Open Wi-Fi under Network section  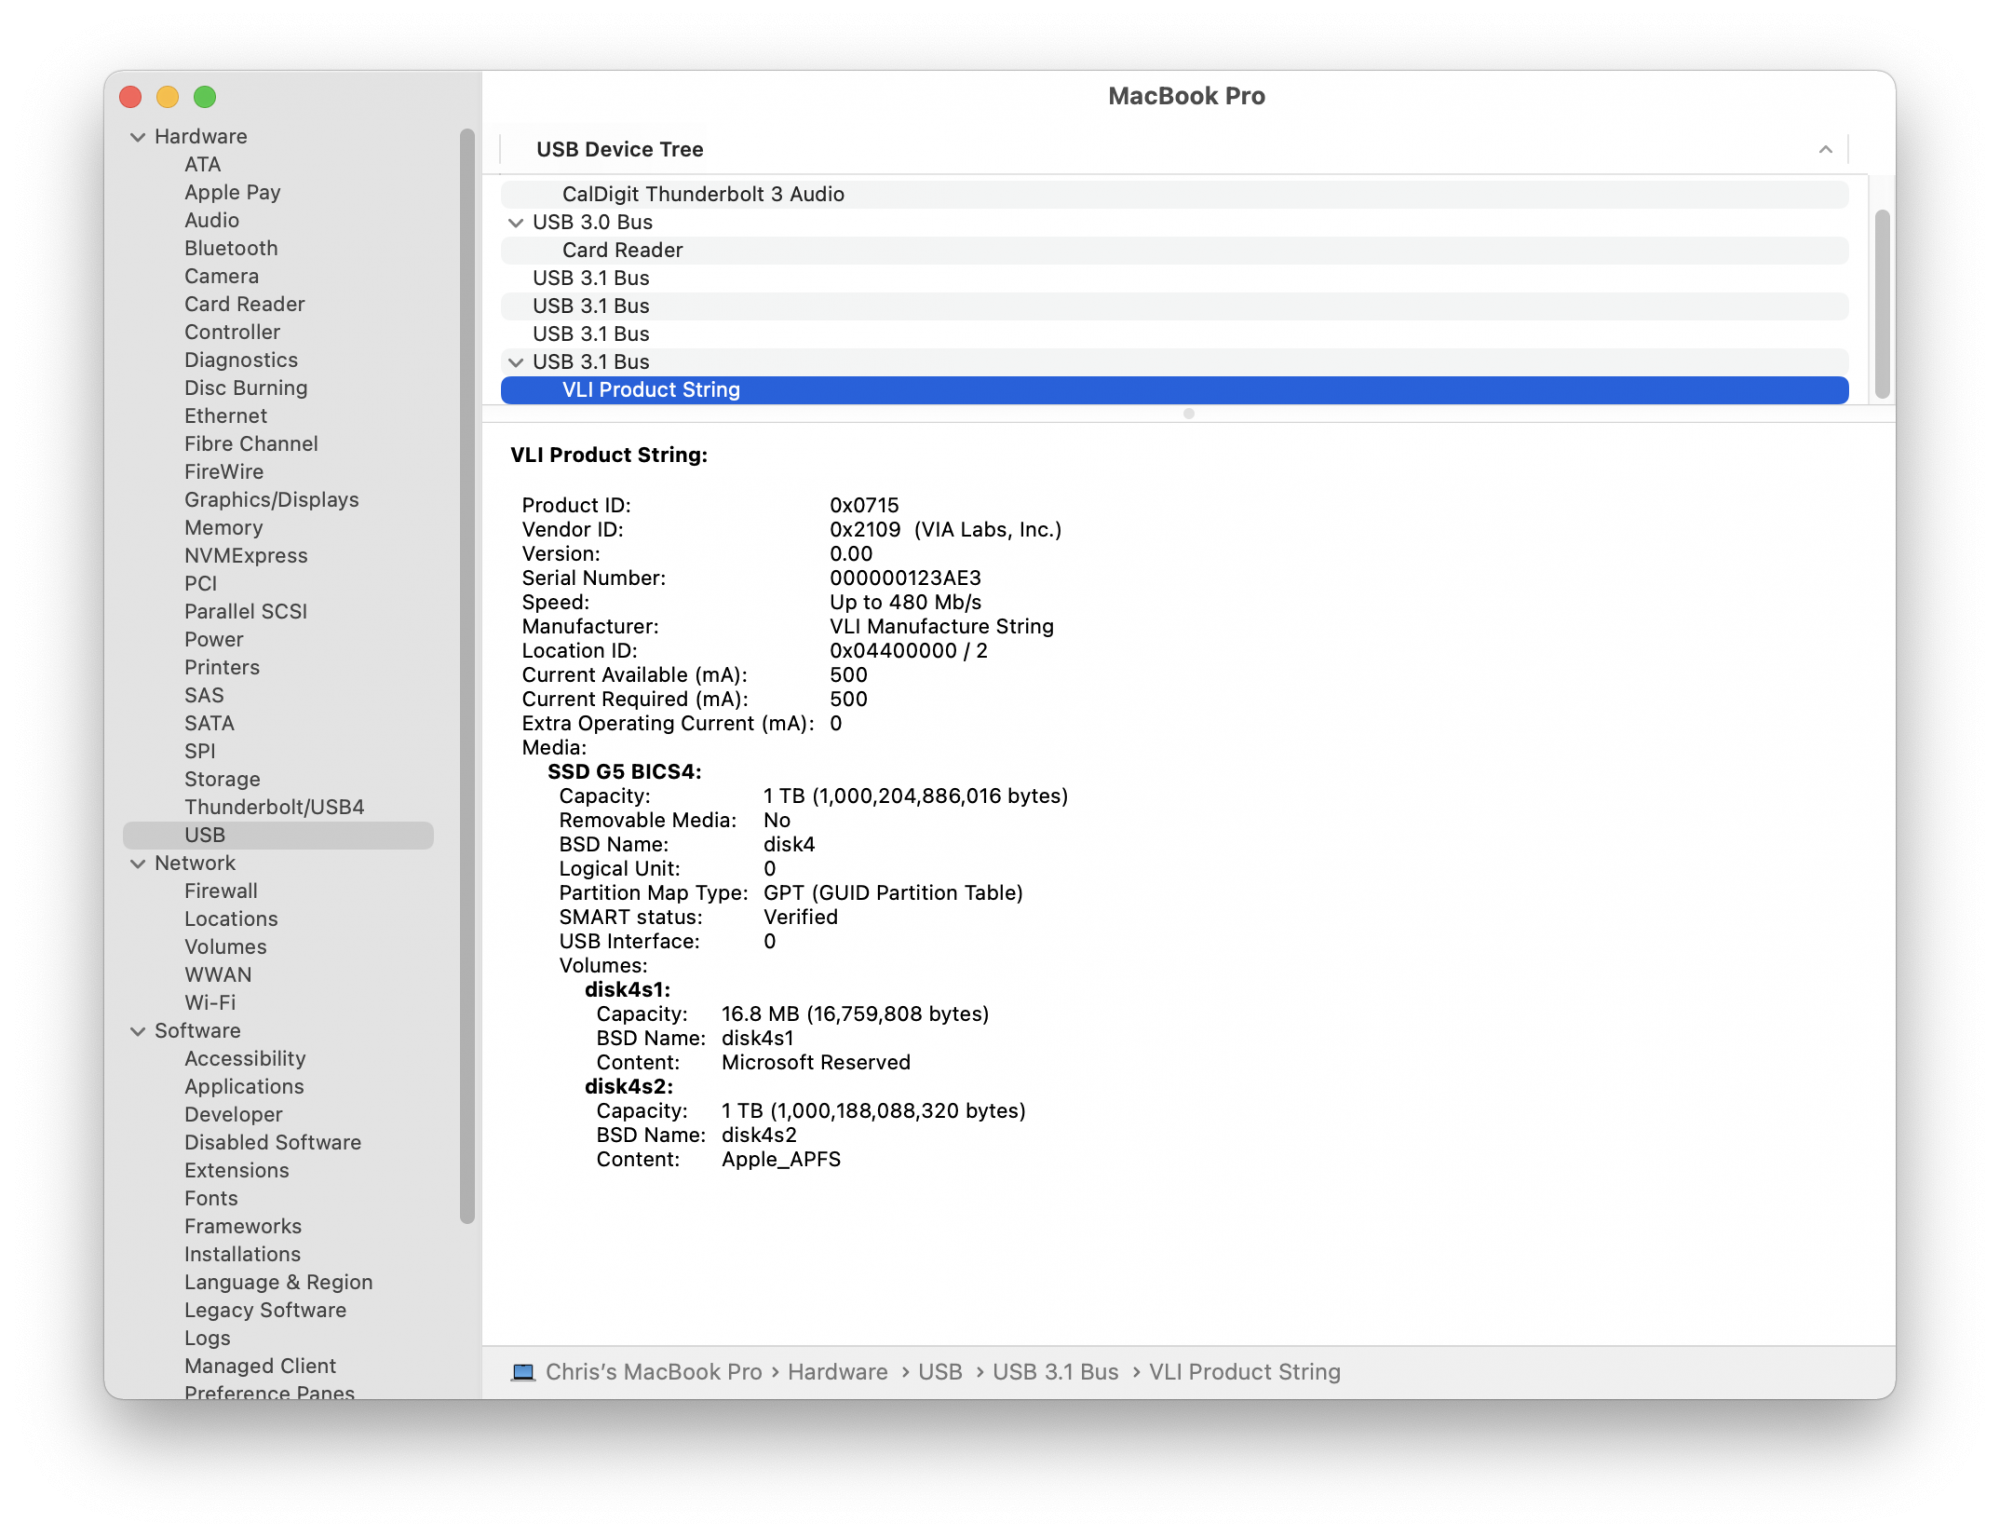[210, 1002]
